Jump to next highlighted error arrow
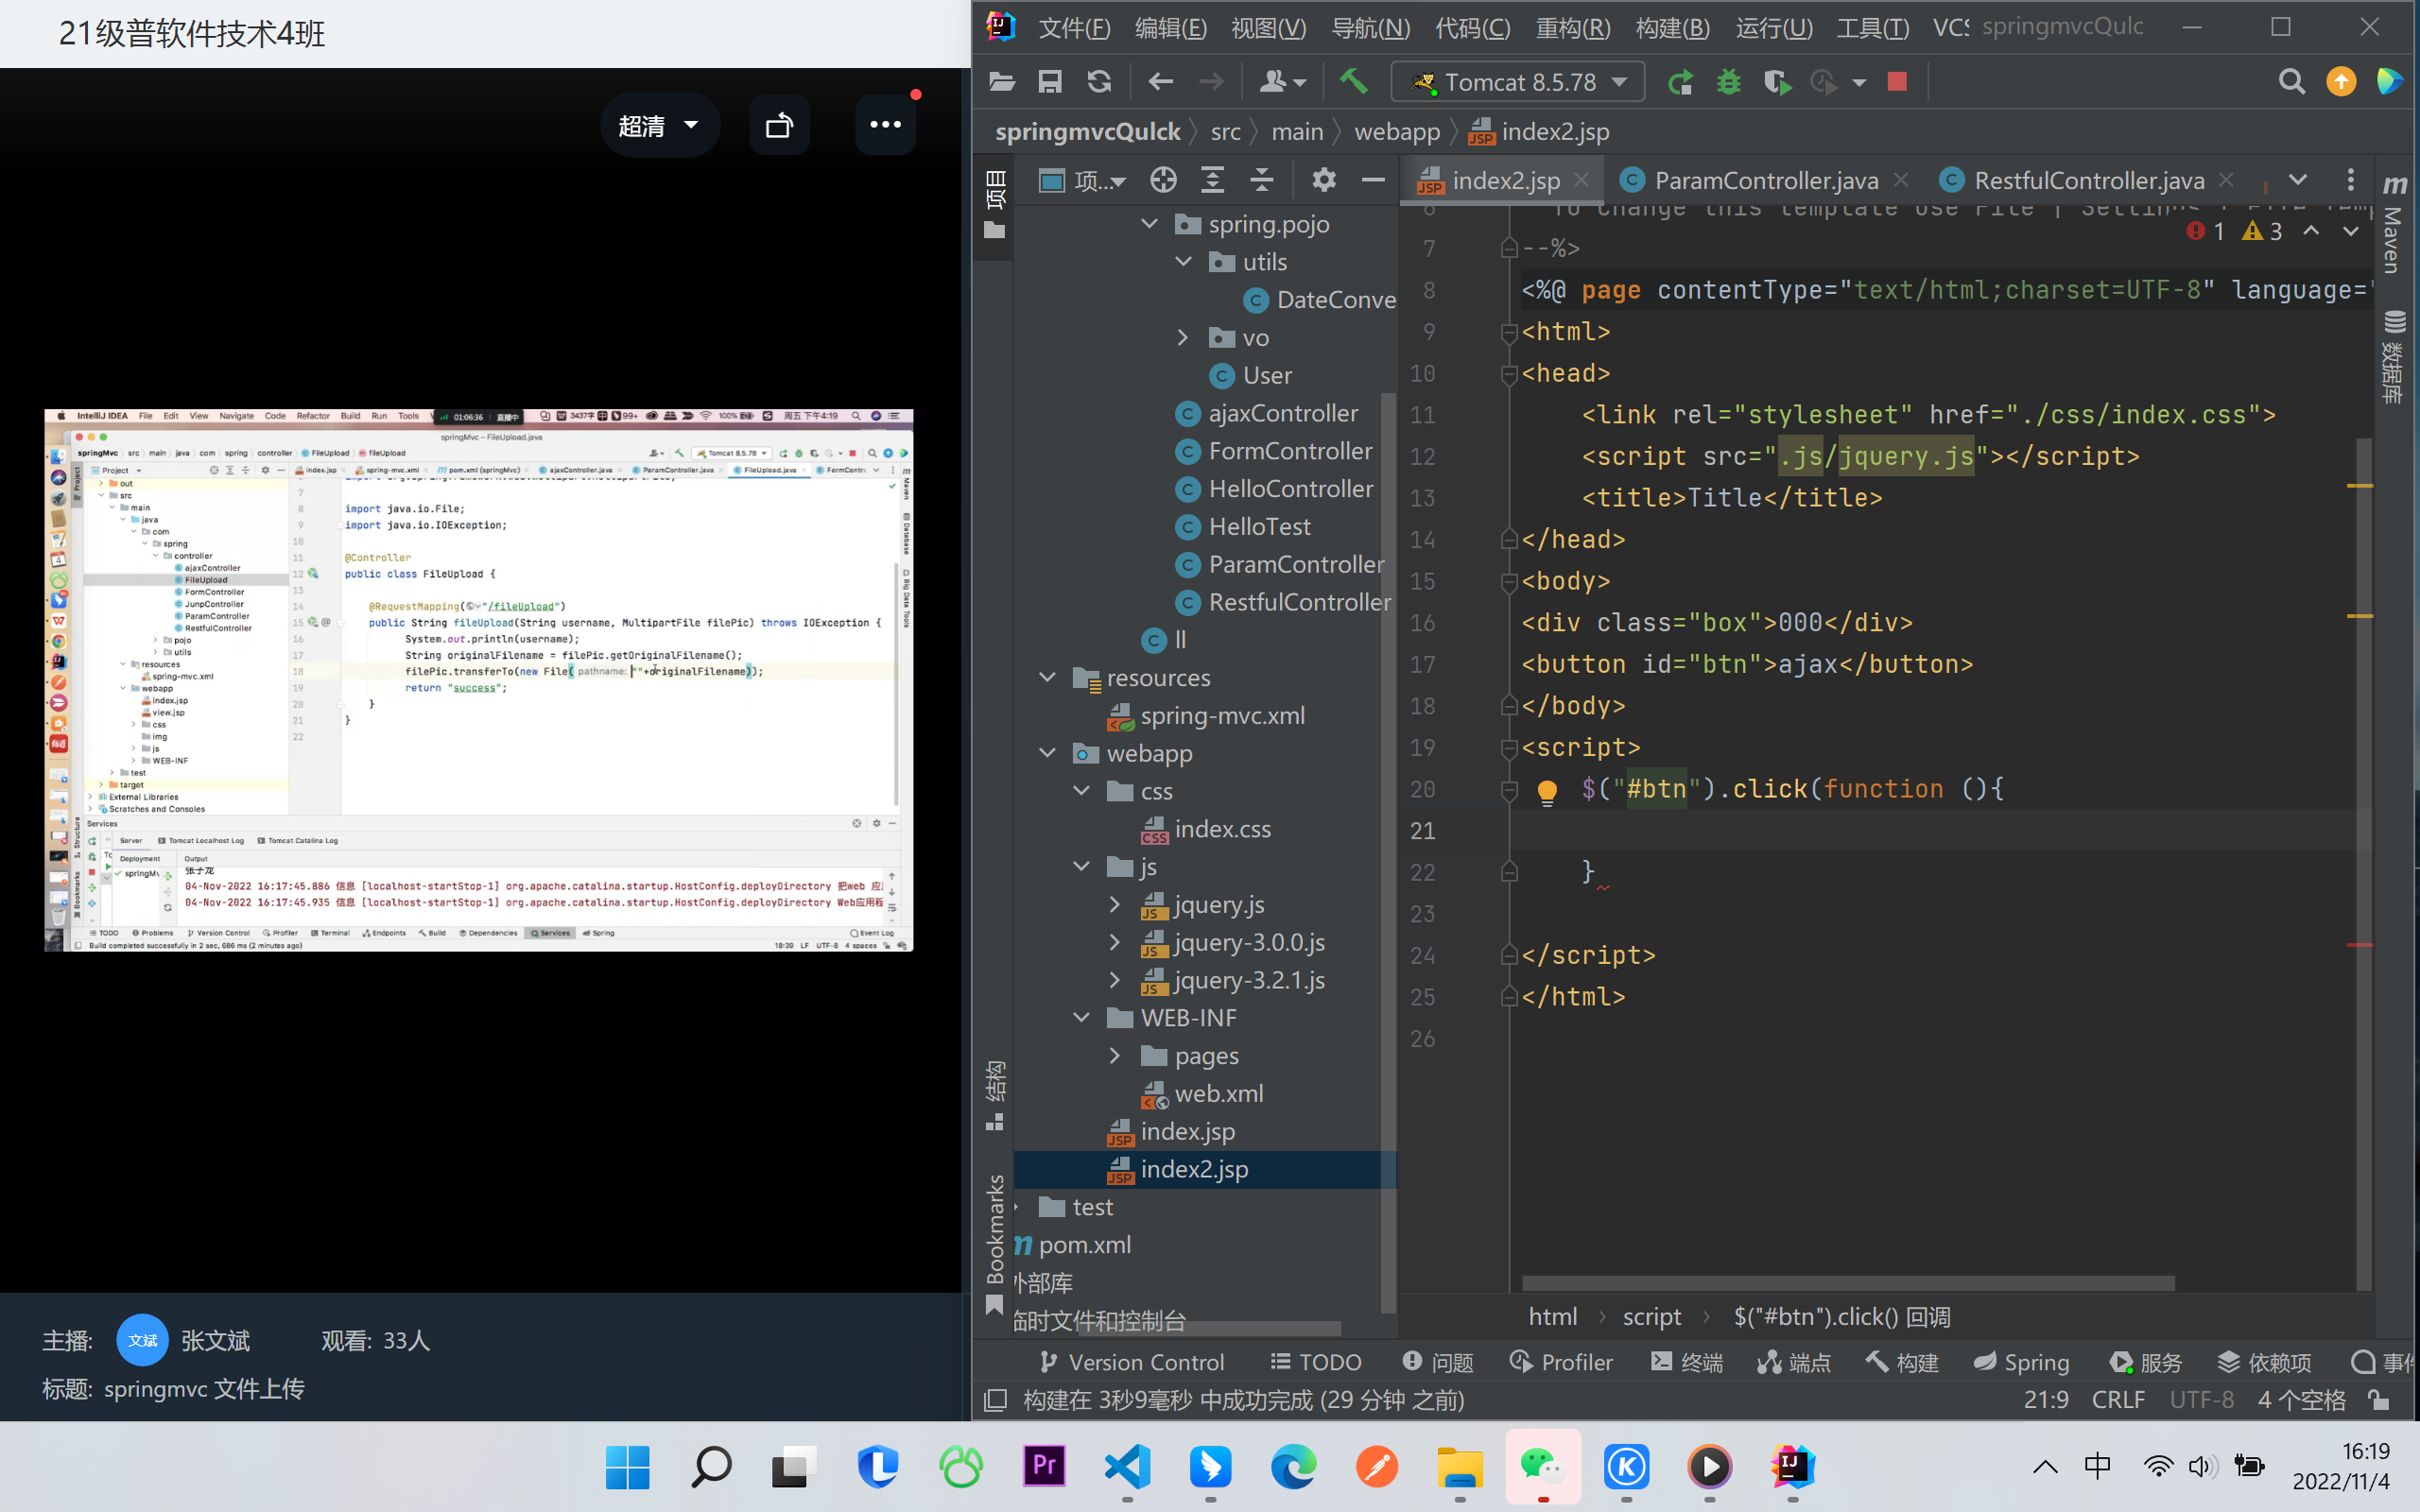The height and width of the screenshot is (1512, 2420). (2350, 232)
